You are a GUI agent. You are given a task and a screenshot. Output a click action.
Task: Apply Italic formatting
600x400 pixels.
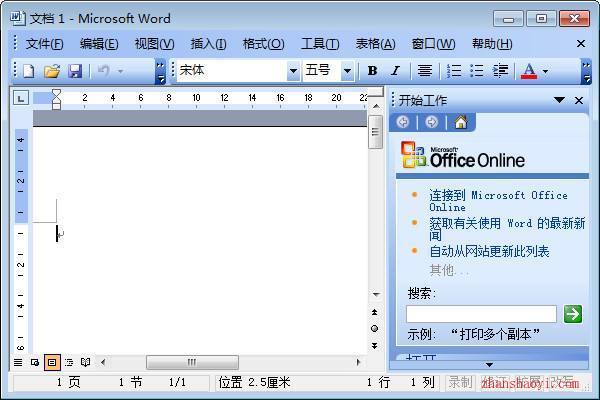pyautogui.click(x=396, y=70)
